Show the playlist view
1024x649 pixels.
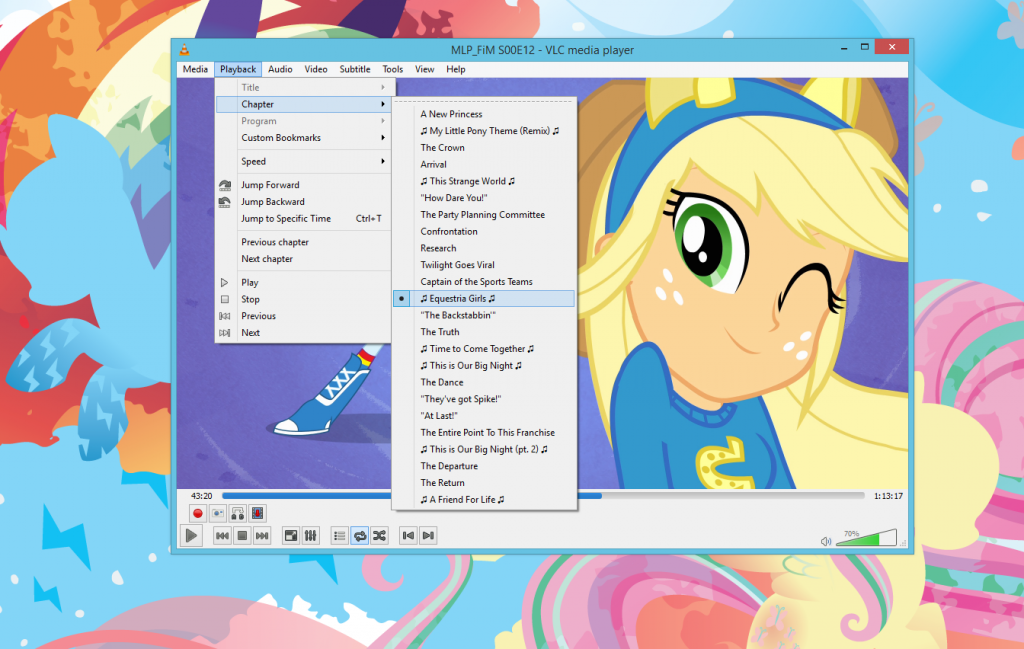click(x=339, y=536)
